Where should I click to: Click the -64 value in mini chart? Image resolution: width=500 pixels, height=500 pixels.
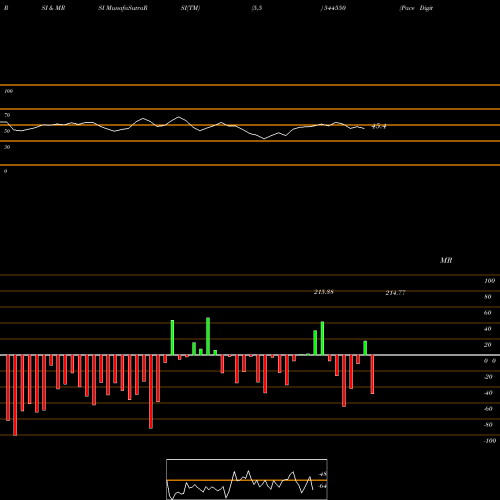click(323, 486)
